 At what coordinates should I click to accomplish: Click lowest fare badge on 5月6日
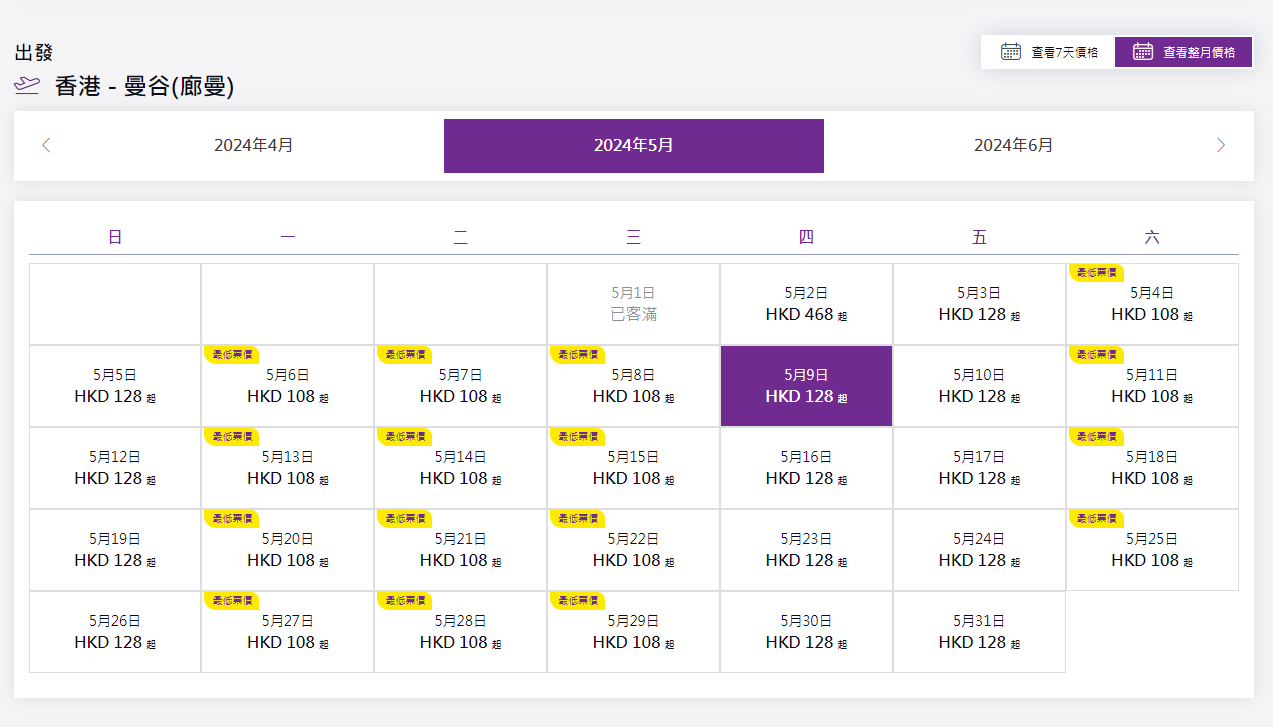[231, 354]
